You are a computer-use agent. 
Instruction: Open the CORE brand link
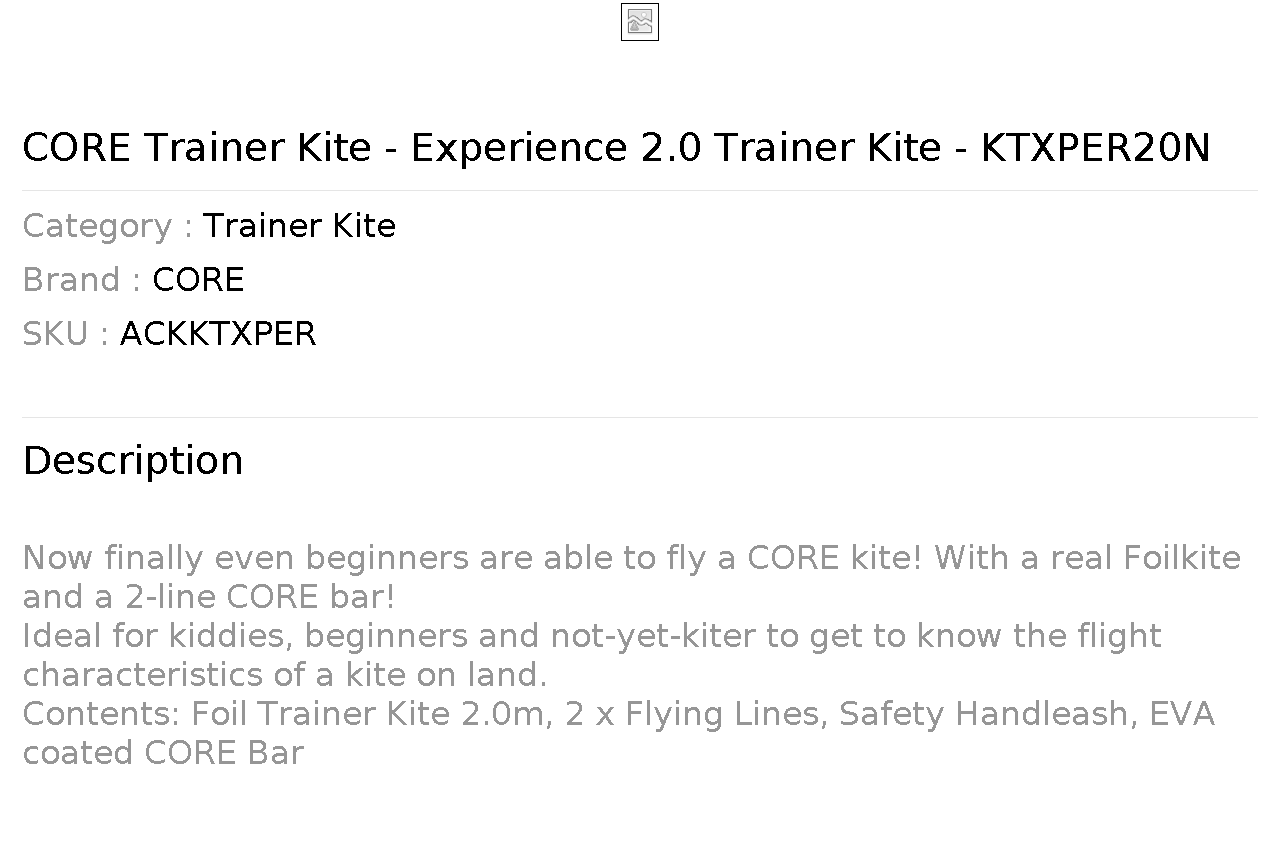click(x=198, y=280)
